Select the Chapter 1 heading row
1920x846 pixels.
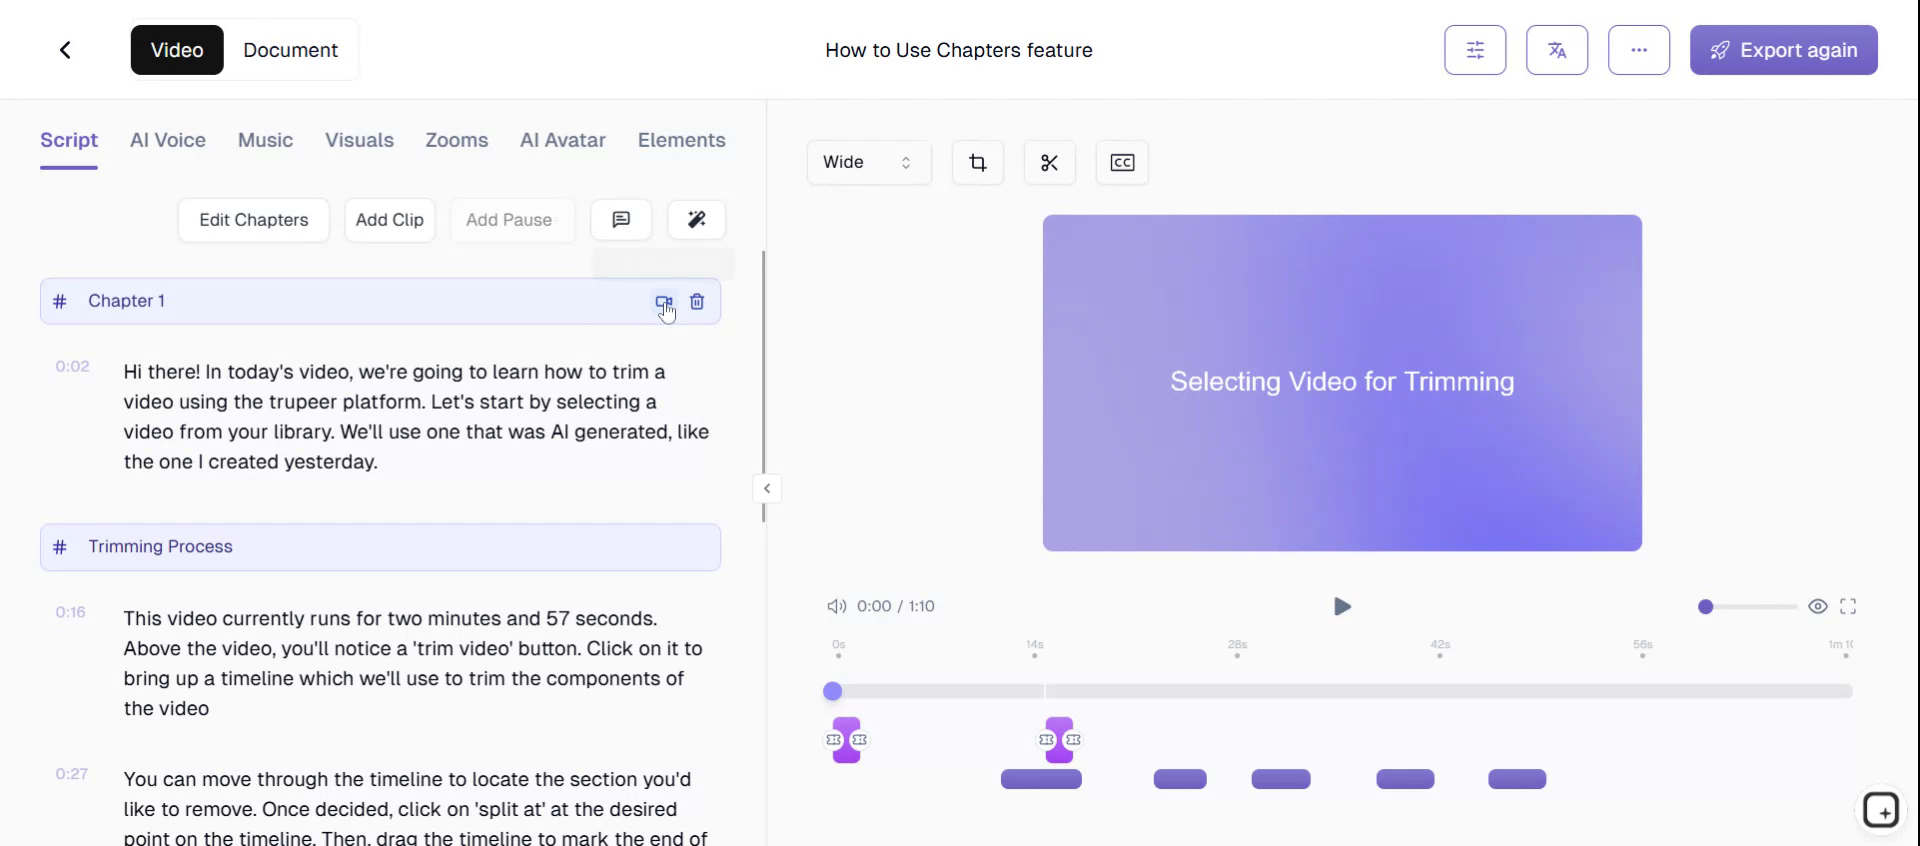(380, 301)
